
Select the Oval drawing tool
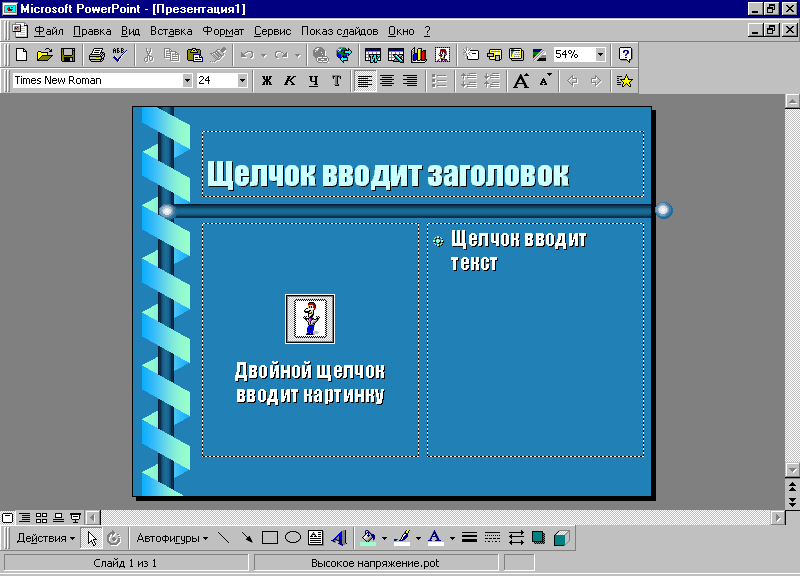(293, 538)
